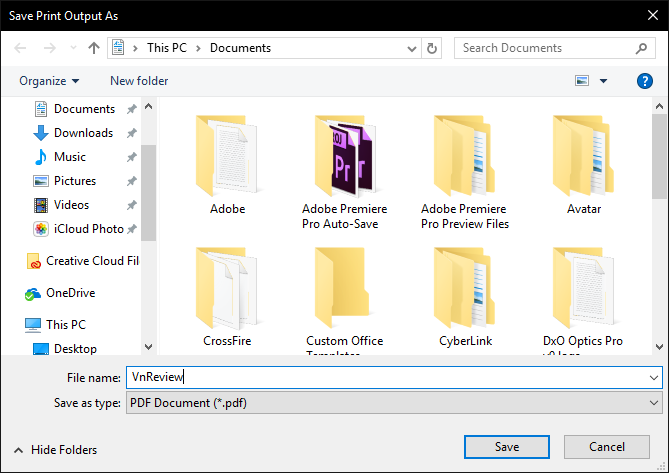The image size is (669, 473).
Task: Expand the File name history dropdown arrow
Action: coord(654,378)
